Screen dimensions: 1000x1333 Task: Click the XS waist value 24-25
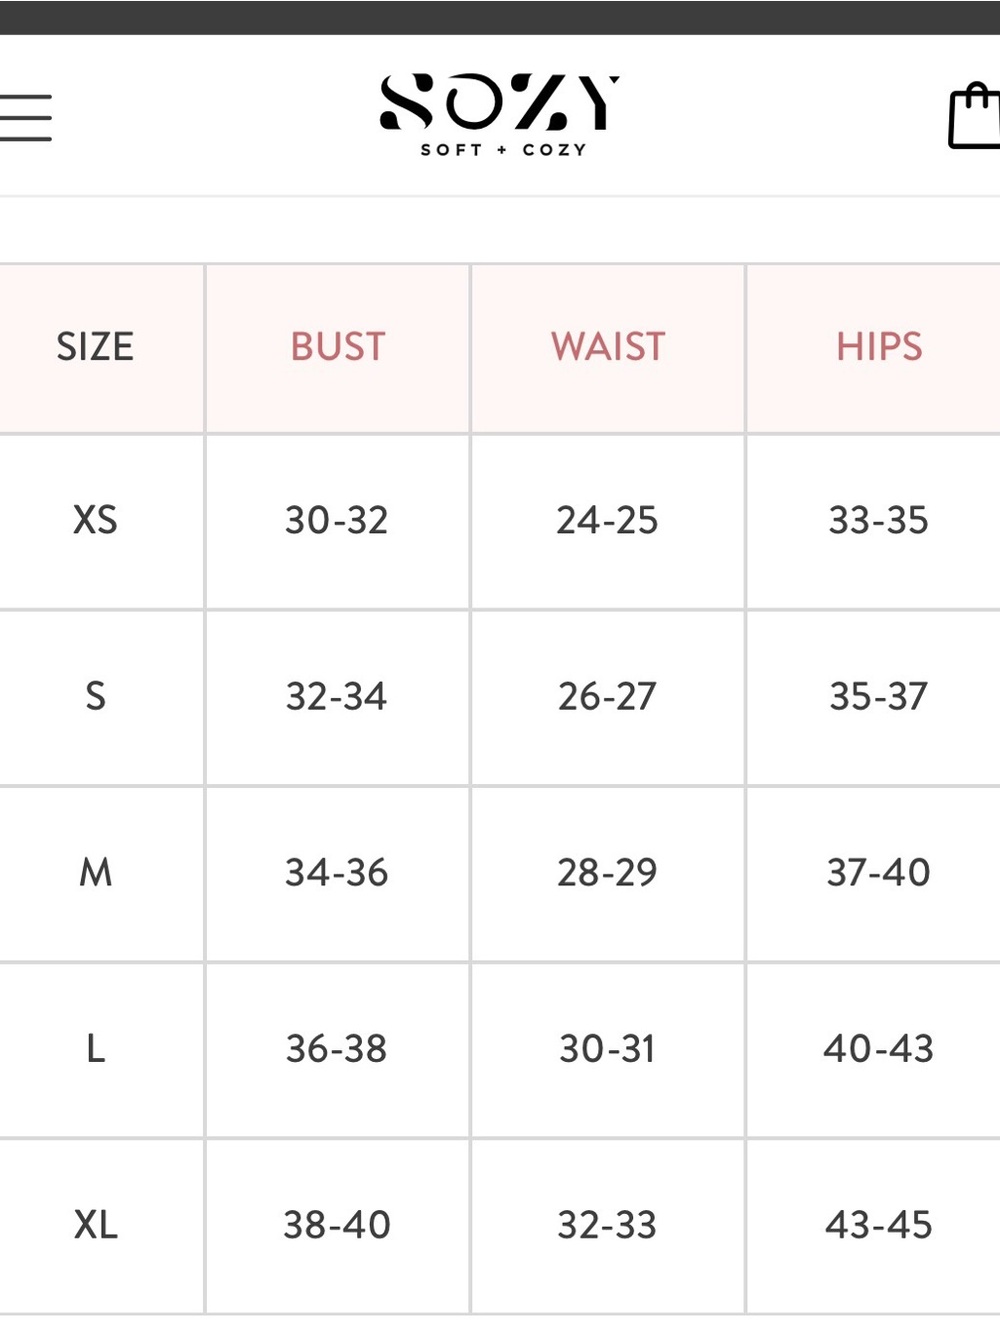tap(607, 520)
